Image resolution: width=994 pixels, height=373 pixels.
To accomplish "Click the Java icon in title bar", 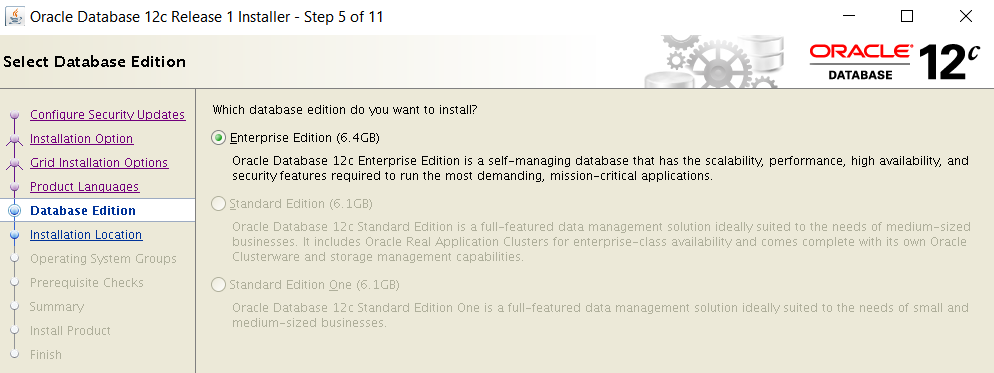I will coord(14,16).
